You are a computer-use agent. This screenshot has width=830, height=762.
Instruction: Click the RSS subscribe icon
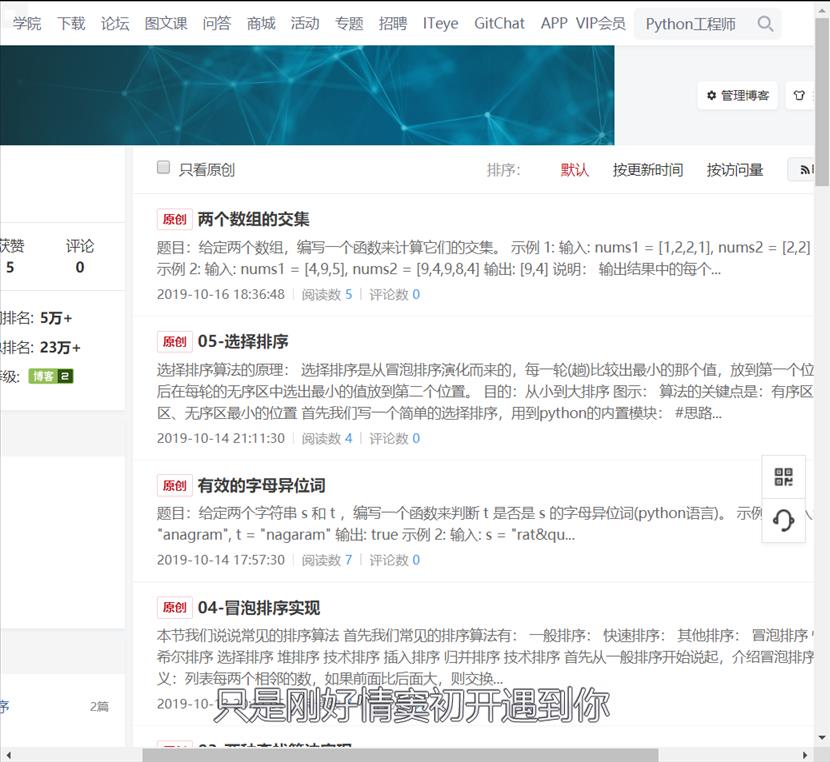coord(803,170)
